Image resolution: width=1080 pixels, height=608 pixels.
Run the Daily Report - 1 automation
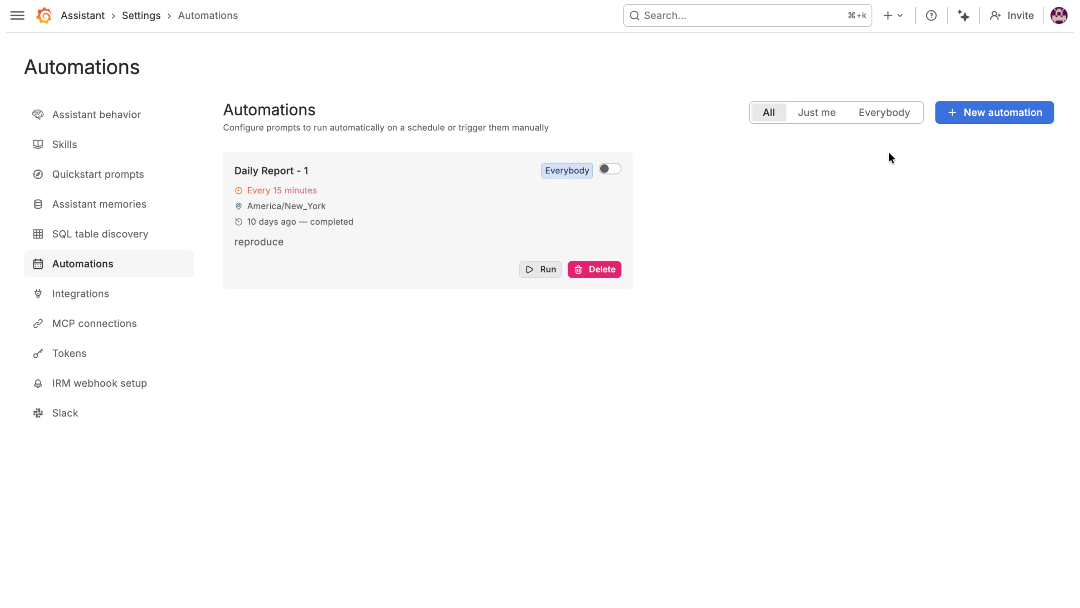pos(541,269)
